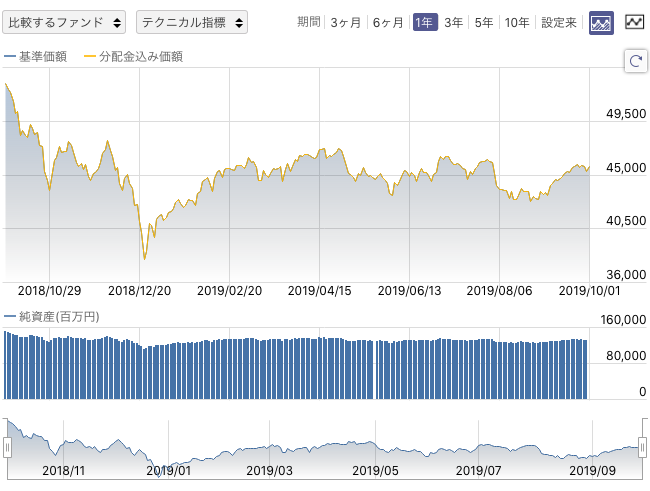Switch to area chart view icon
650x491 pixels.
pos(601,23)
